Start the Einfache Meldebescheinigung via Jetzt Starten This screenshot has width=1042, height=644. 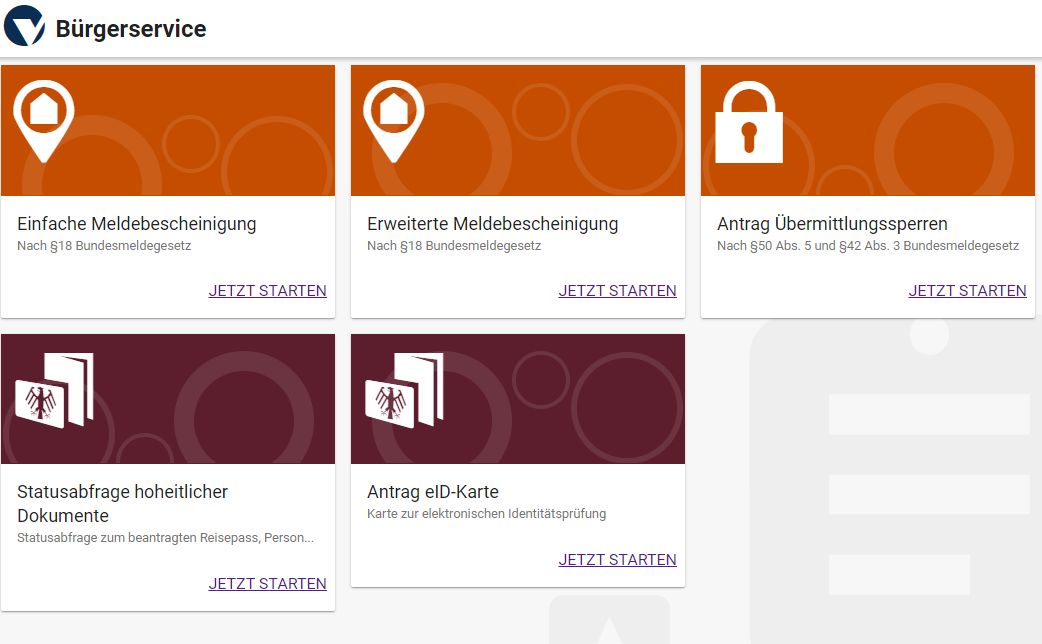267,291
